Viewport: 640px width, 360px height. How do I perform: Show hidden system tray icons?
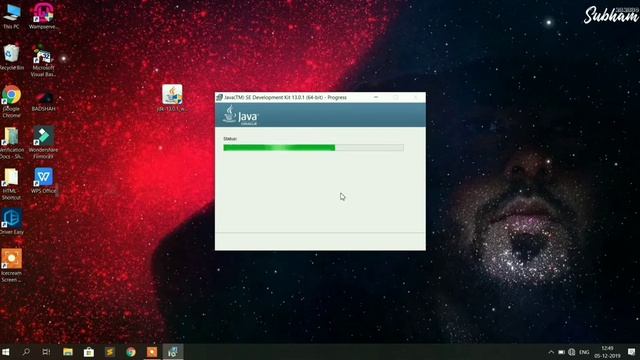[551, 352]
